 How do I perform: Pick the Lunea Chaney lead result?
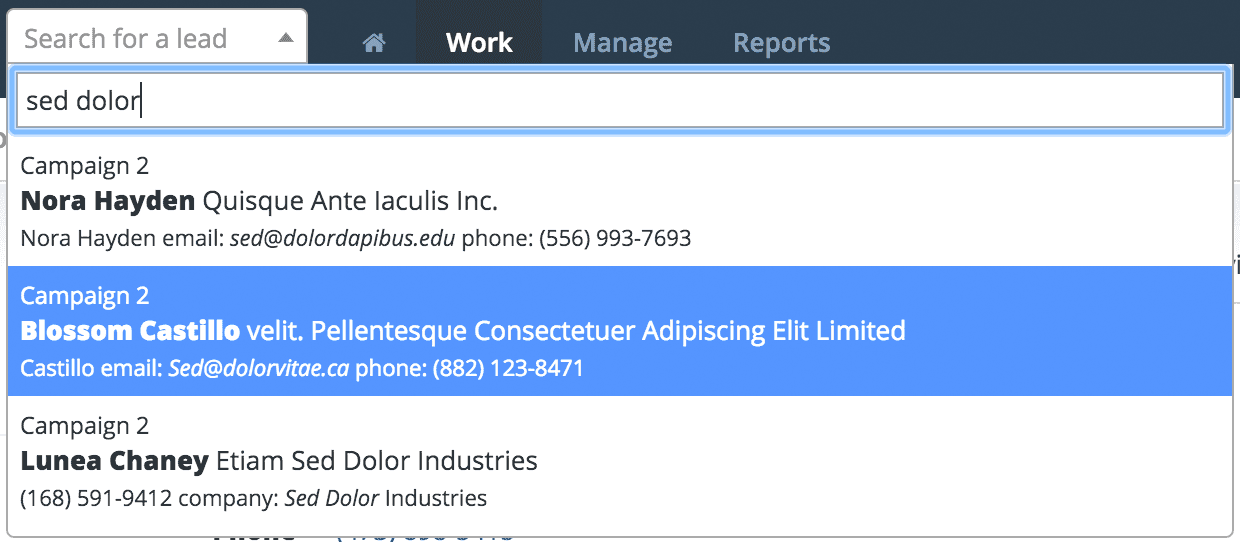[620, 461]
